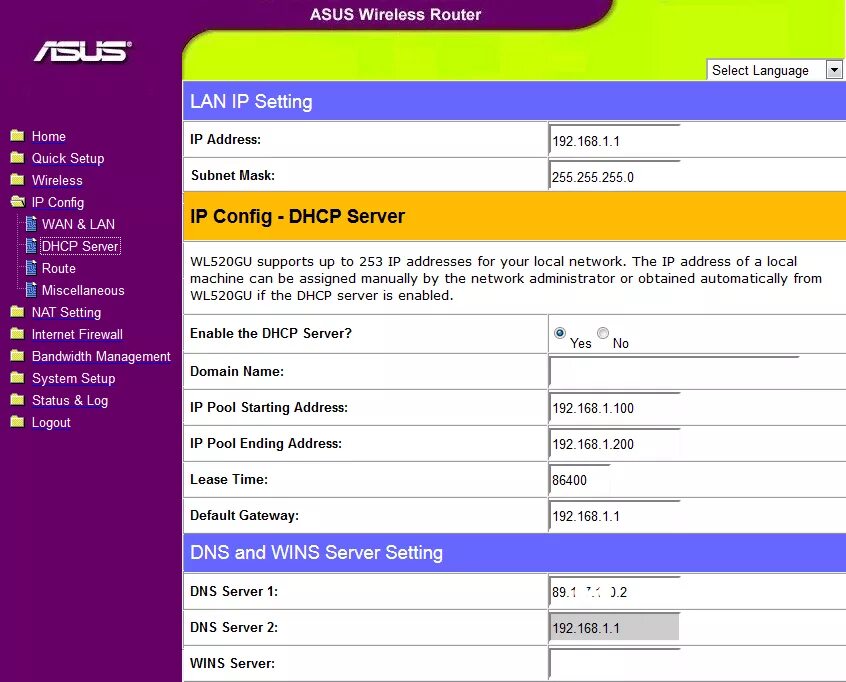Screen dimensions: 846x682
Task: Click the DNS Server 1 field
Action: 614,591
